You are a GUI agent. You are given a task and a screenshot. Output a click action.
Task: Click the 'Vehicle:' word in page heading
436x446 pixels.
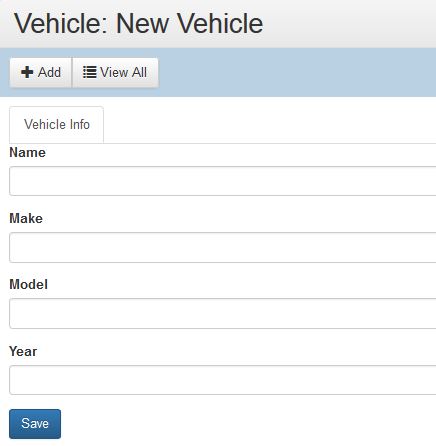61,23
